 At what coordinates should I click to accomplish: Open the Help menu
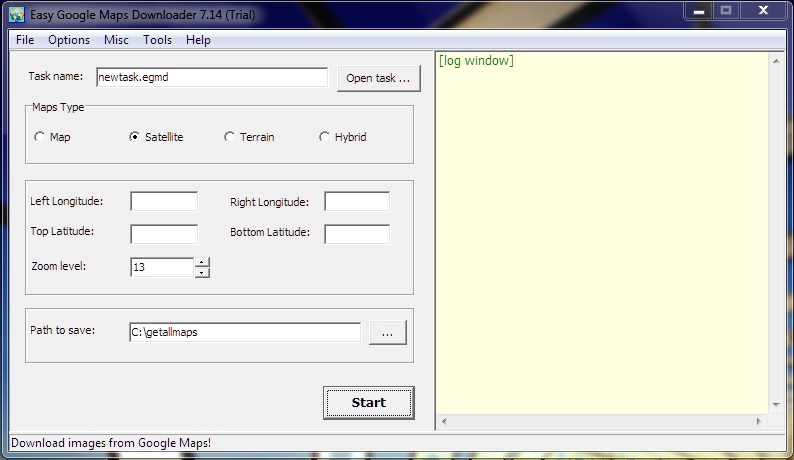tap(198, 40)
